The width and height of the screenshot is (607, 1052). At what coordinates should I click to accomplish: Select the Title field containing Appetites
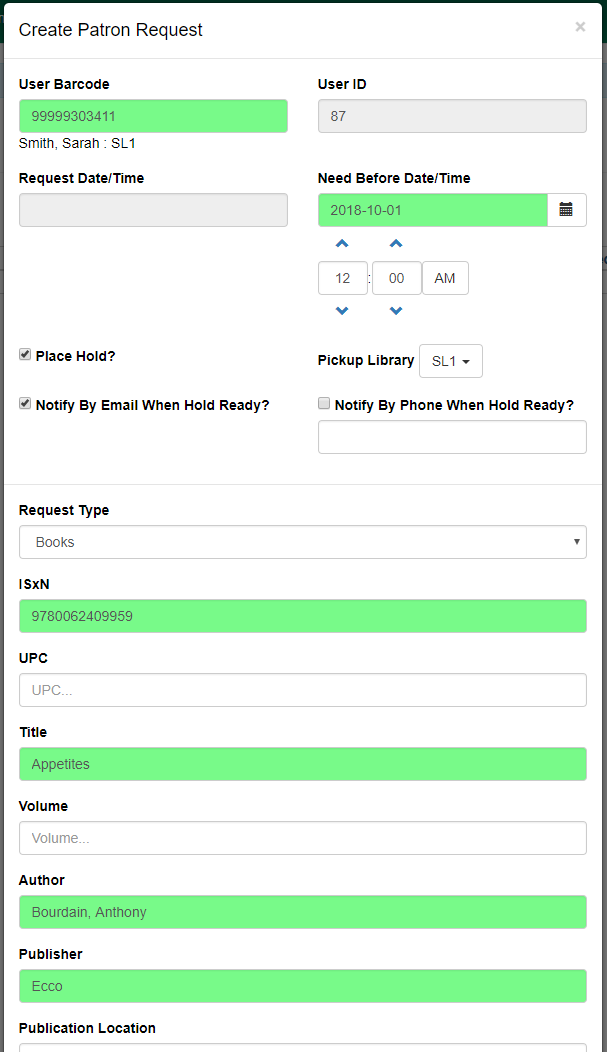(302, 764)
